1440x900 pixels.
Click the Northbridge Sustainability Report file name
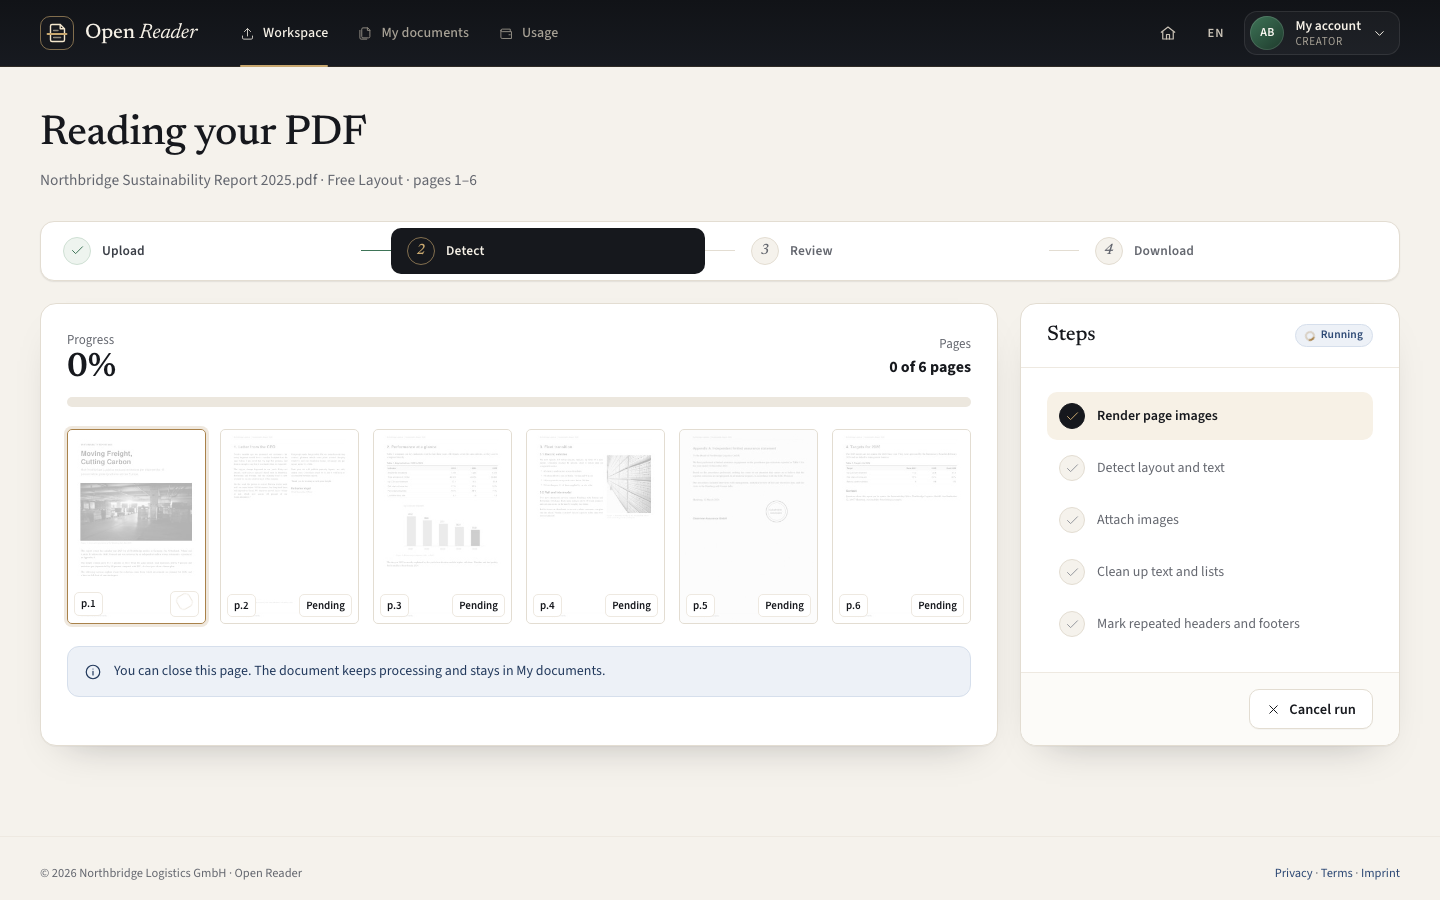(x=179, y=180)
